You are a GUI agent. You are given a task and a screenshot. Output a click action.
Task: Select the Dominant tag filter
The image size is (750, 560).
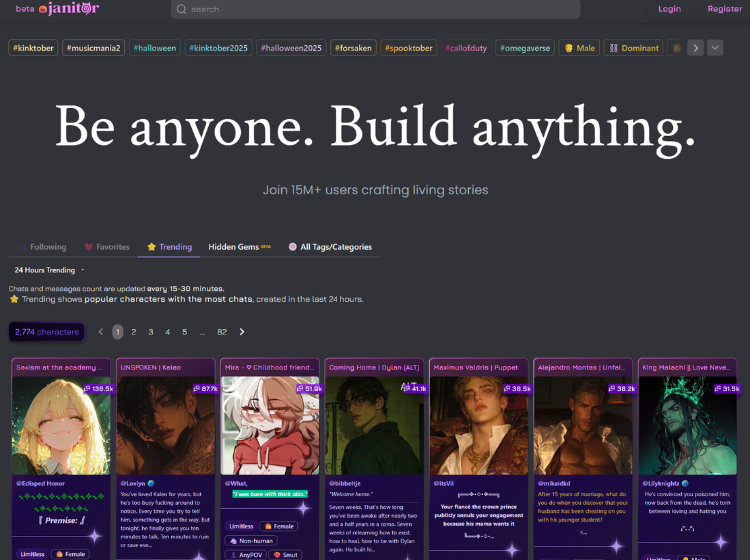tap(633, 47)
